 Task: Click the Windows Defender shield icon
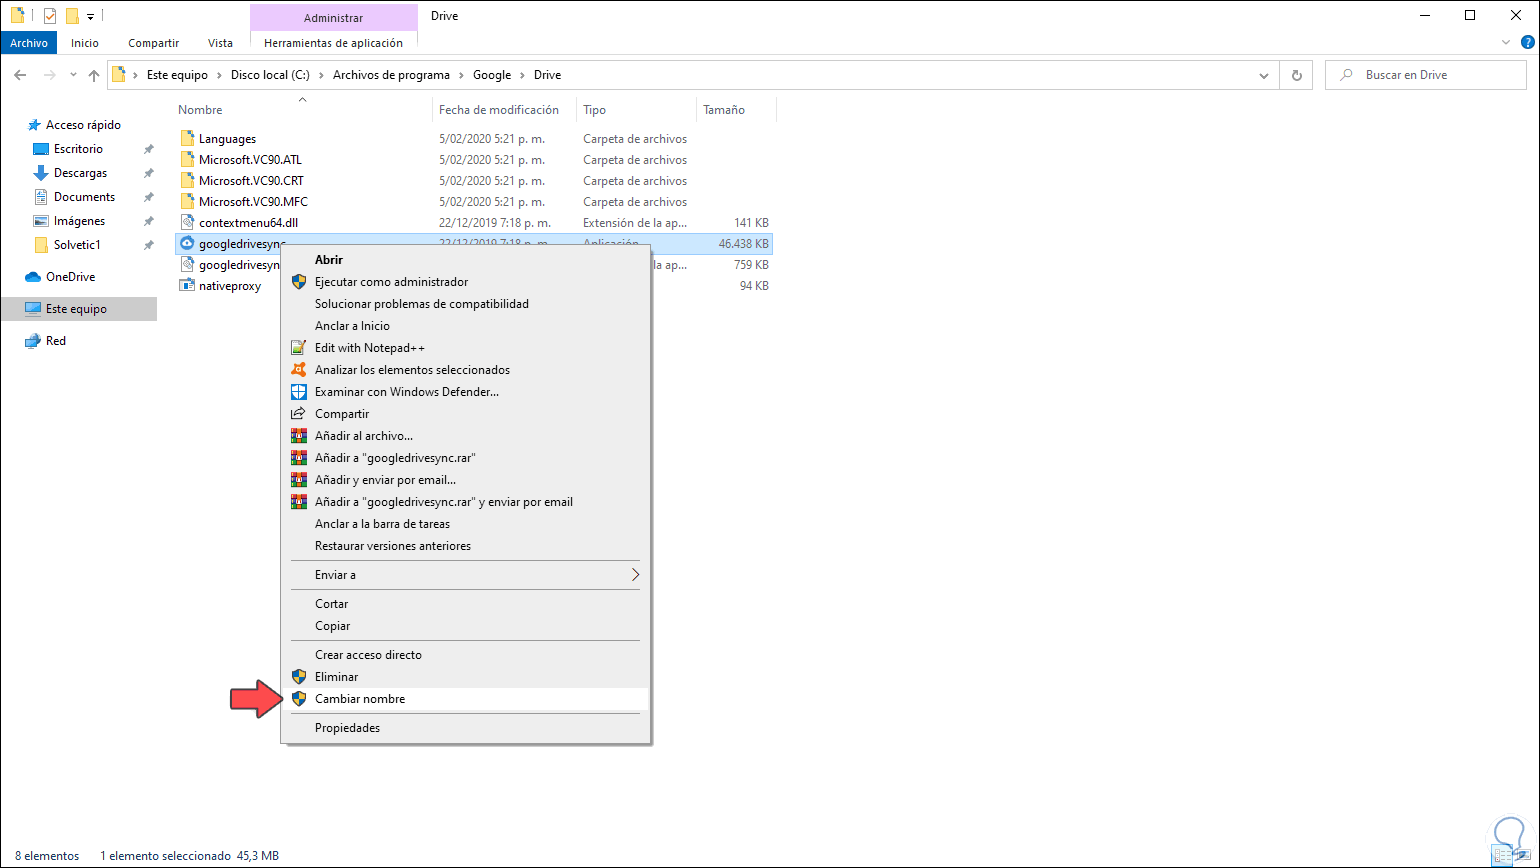point(298,392)
